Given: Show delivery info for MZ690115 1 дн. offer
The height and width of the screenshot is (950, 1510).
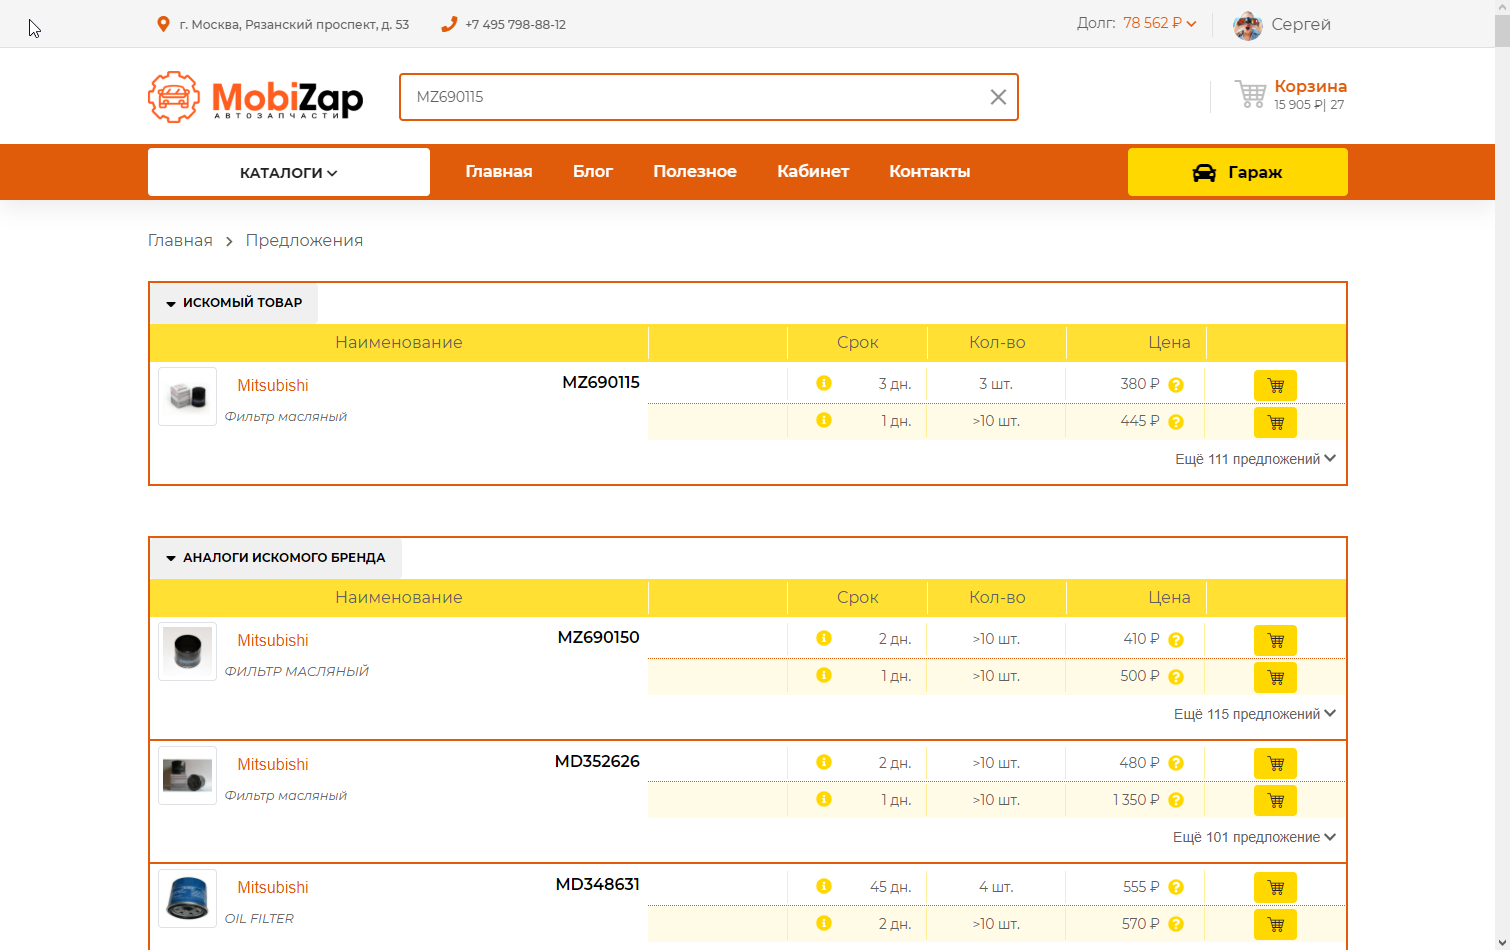Looking at the screenshot, I should (x=824, y=420).
